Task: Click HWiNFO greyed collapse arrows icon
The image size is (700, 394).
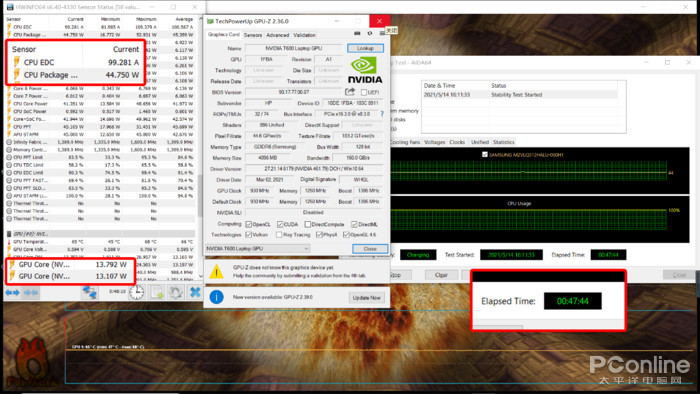Action: [x=30, y=293]
